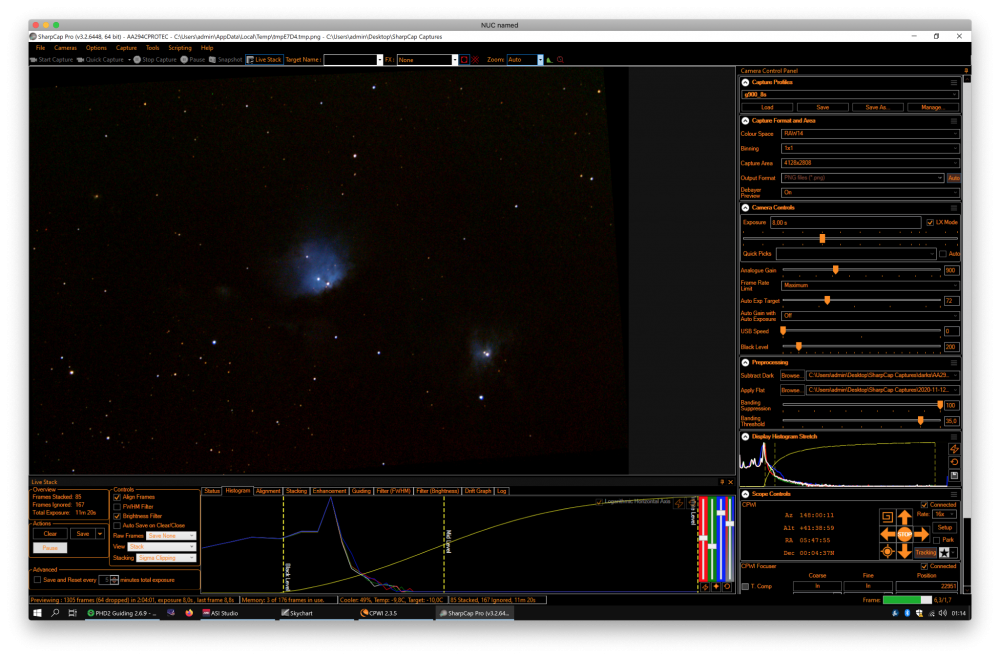Click the scope move left arrow
This screenshot has height=658, width=1000.
click(888, 534)
